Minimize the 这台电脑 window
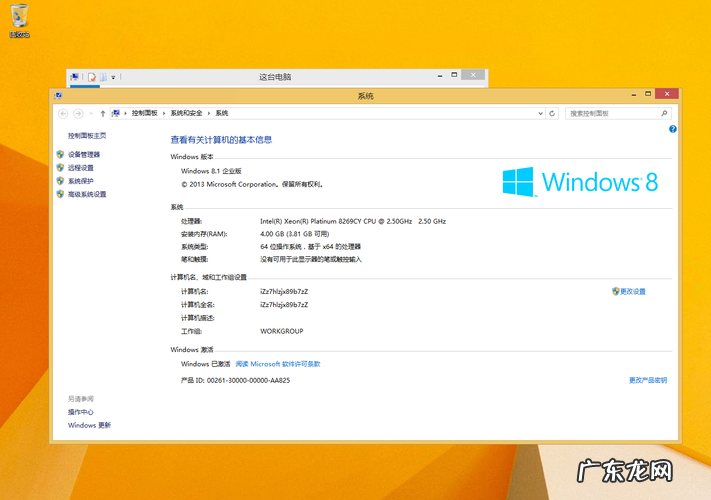 [440, 76]
